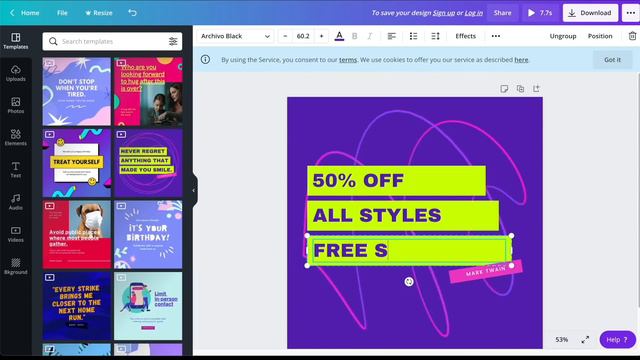Collapse the side panel with arrow handle

[x=194, y=190]
